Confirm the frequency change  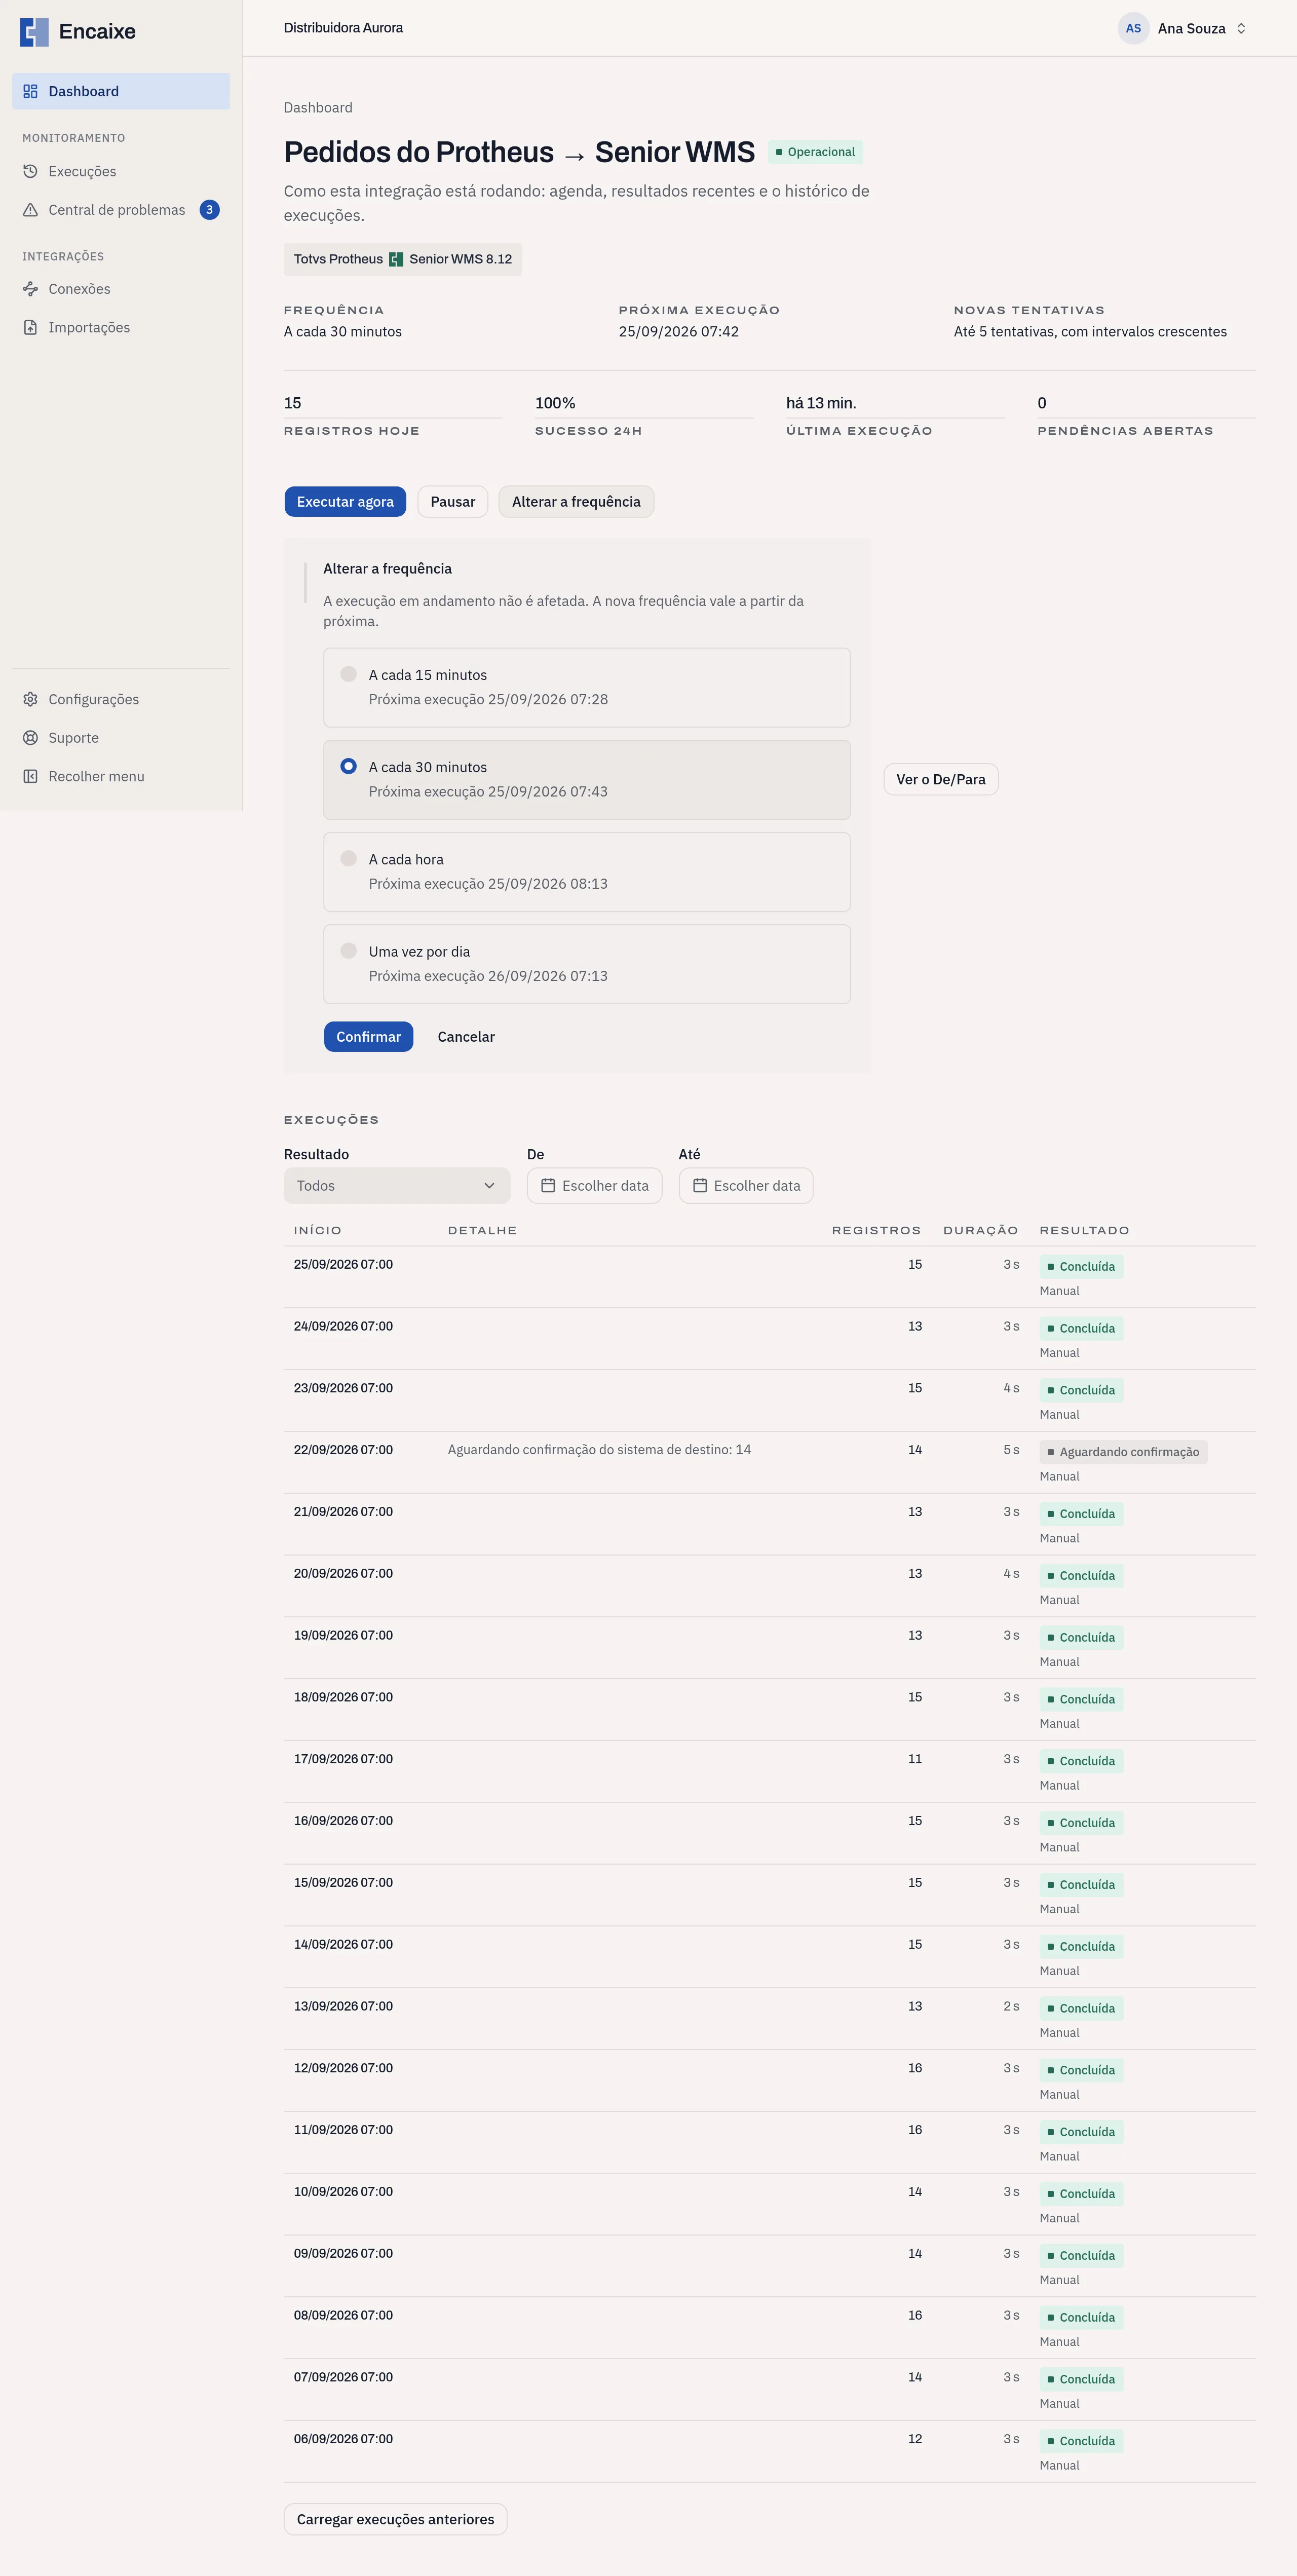coord(368,1037)
